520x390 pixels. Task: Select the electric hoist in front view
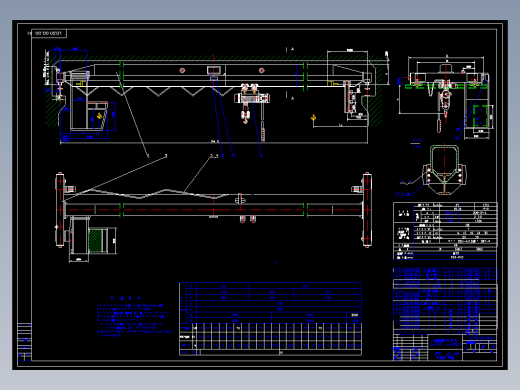252,103
